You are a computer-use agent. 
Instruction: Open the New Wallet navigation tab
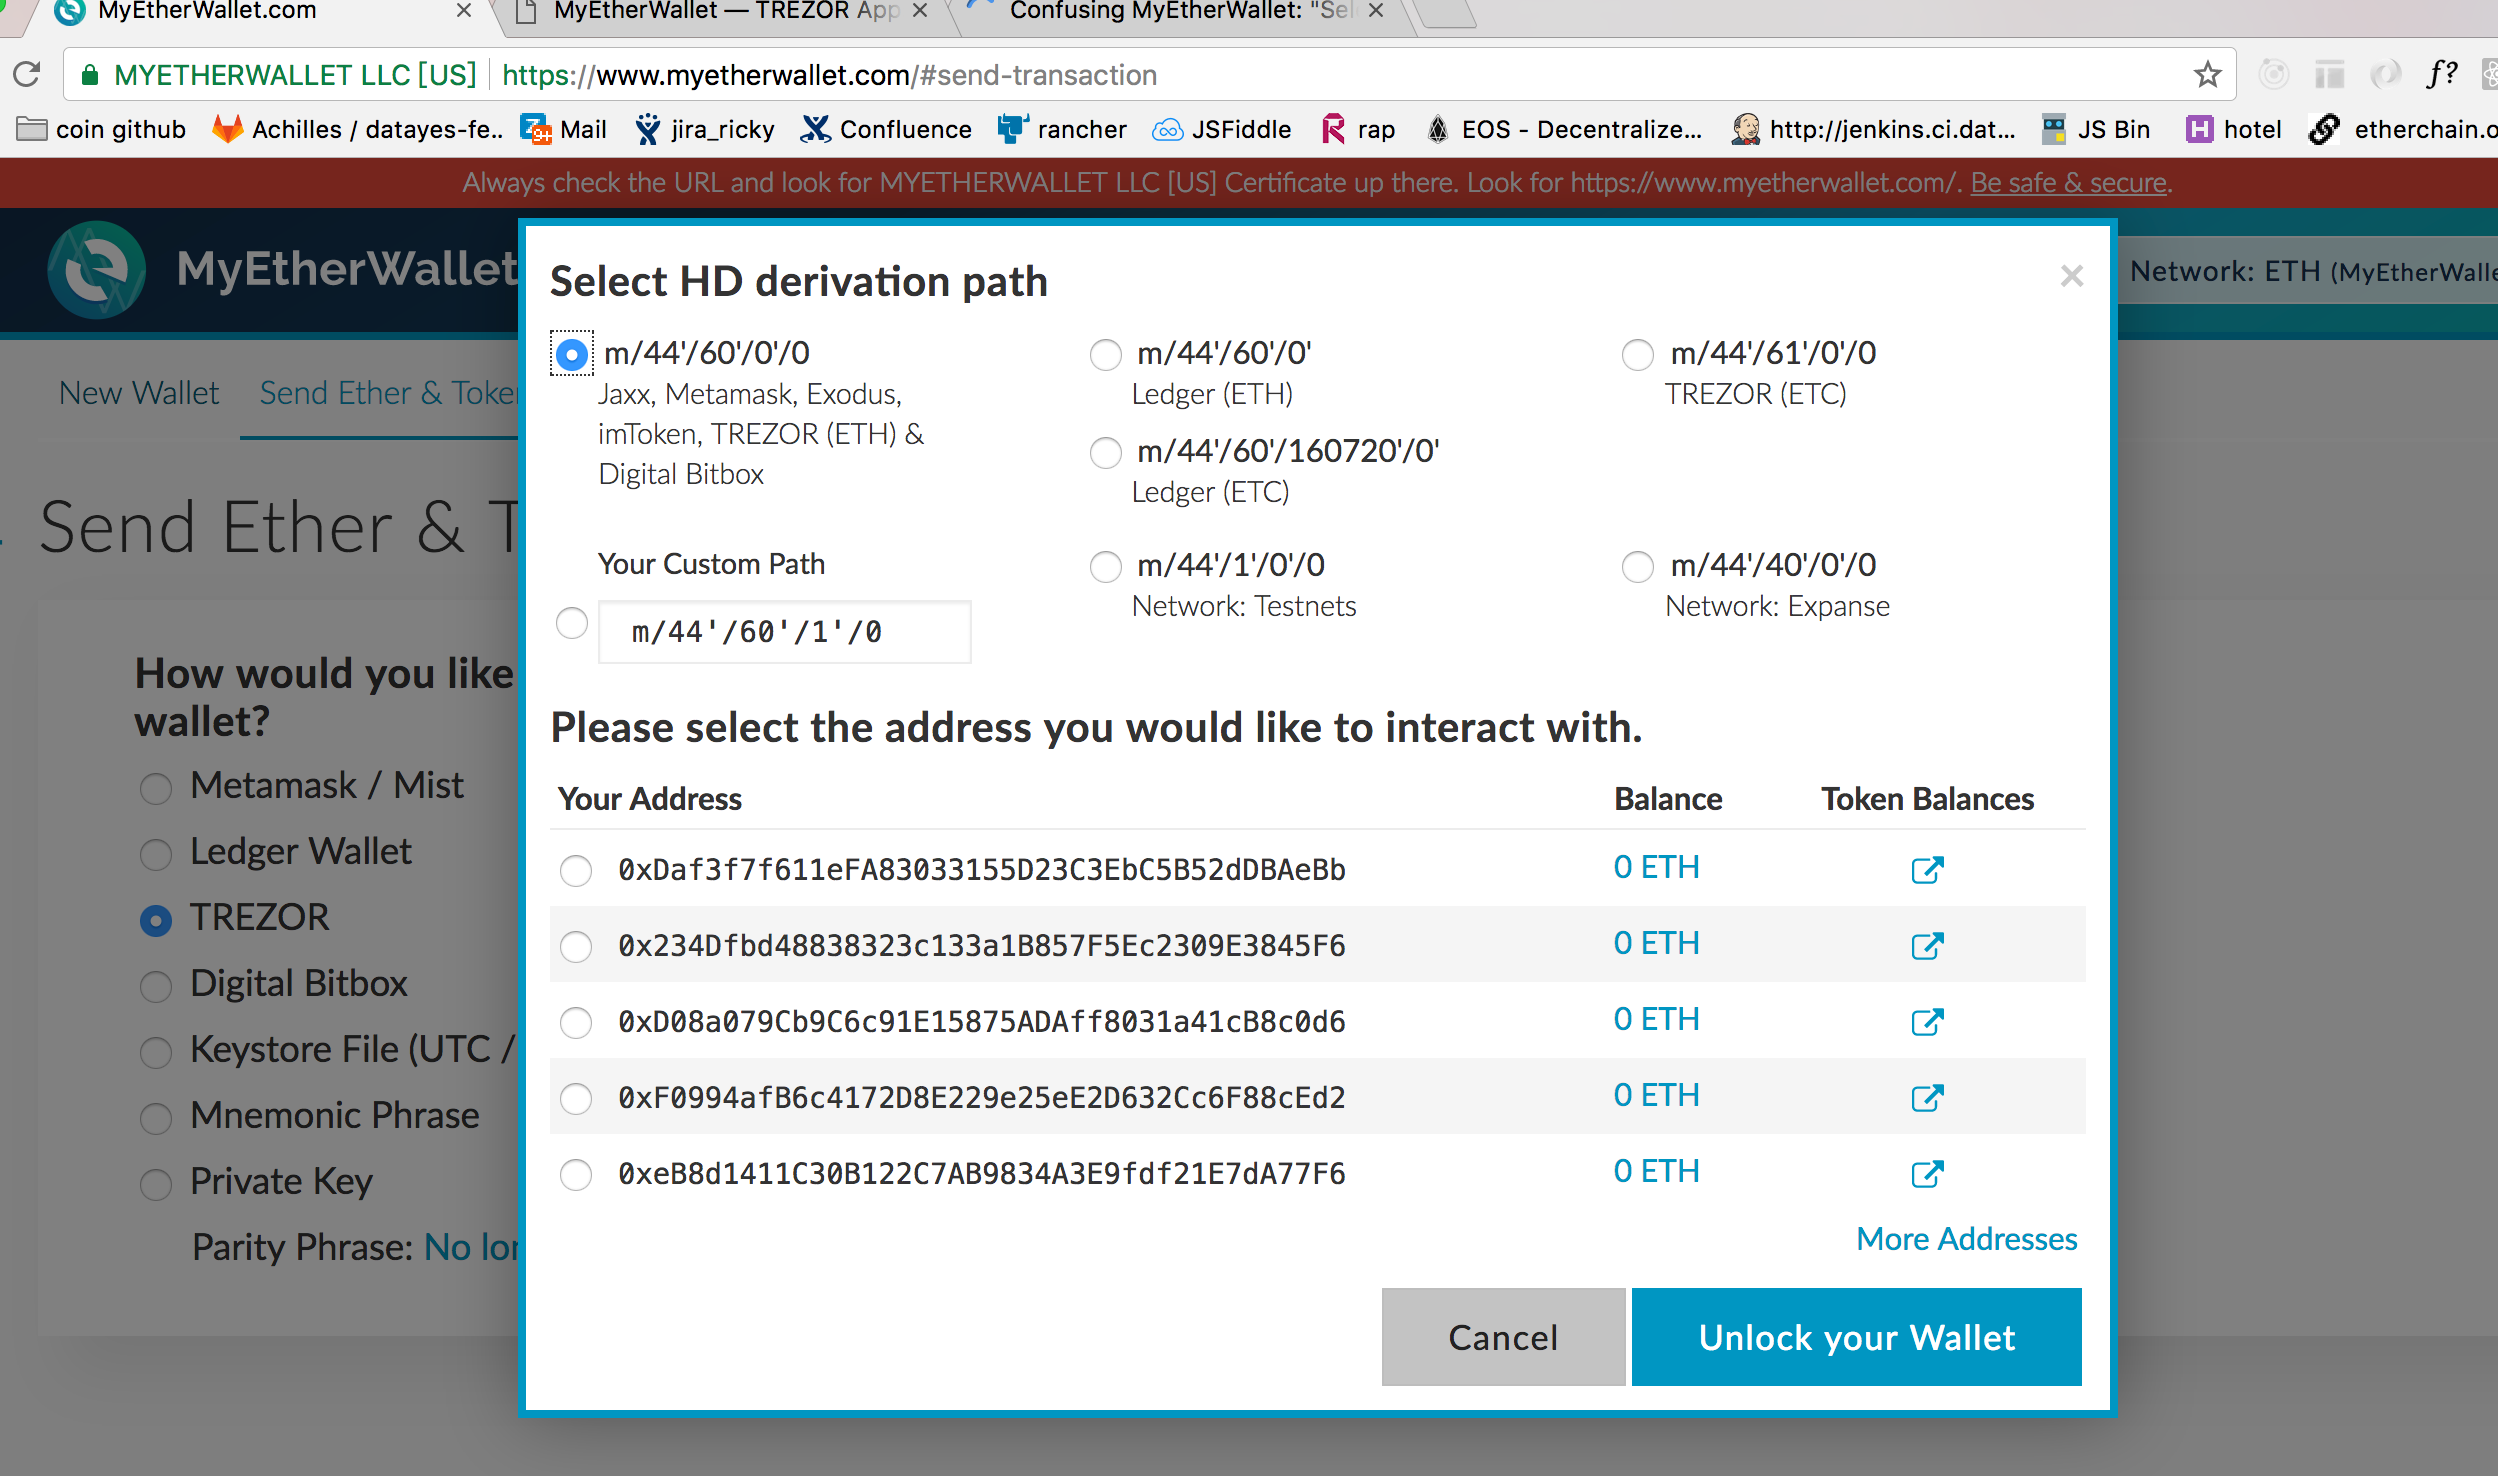[139, 392]
